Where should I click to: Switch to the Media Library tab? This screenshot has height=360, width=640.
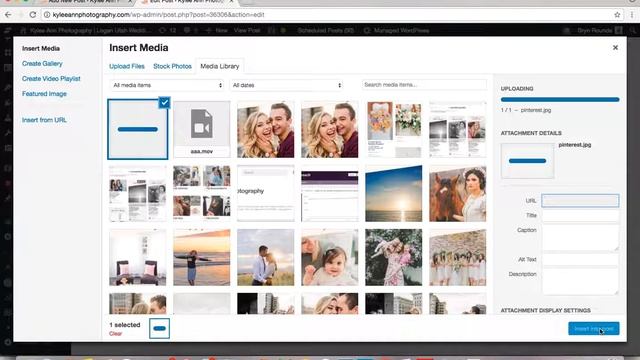pos(220,66)
